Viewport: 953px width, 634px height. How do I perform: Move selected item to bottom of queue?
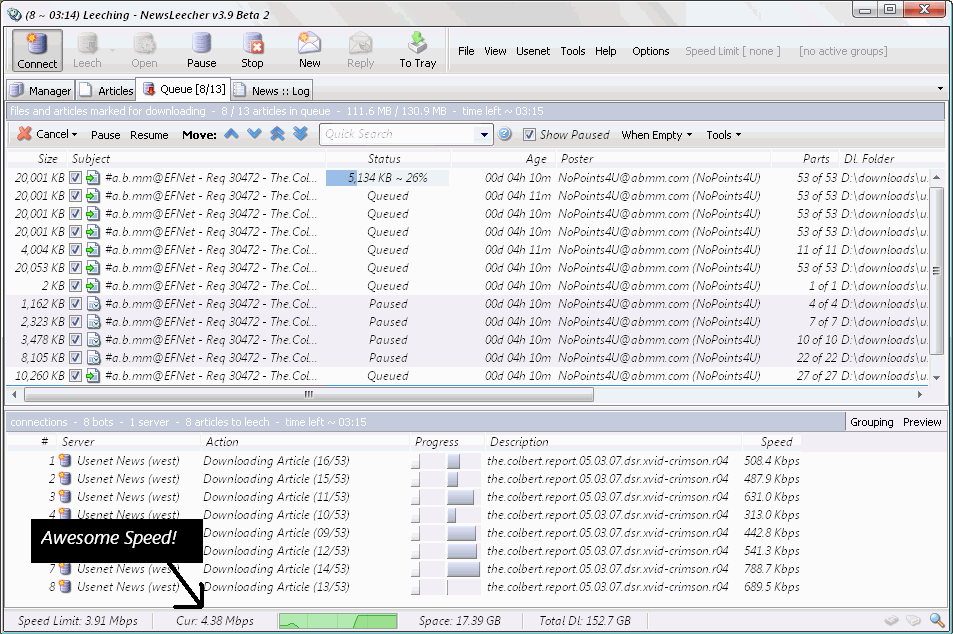coord(300,134)
